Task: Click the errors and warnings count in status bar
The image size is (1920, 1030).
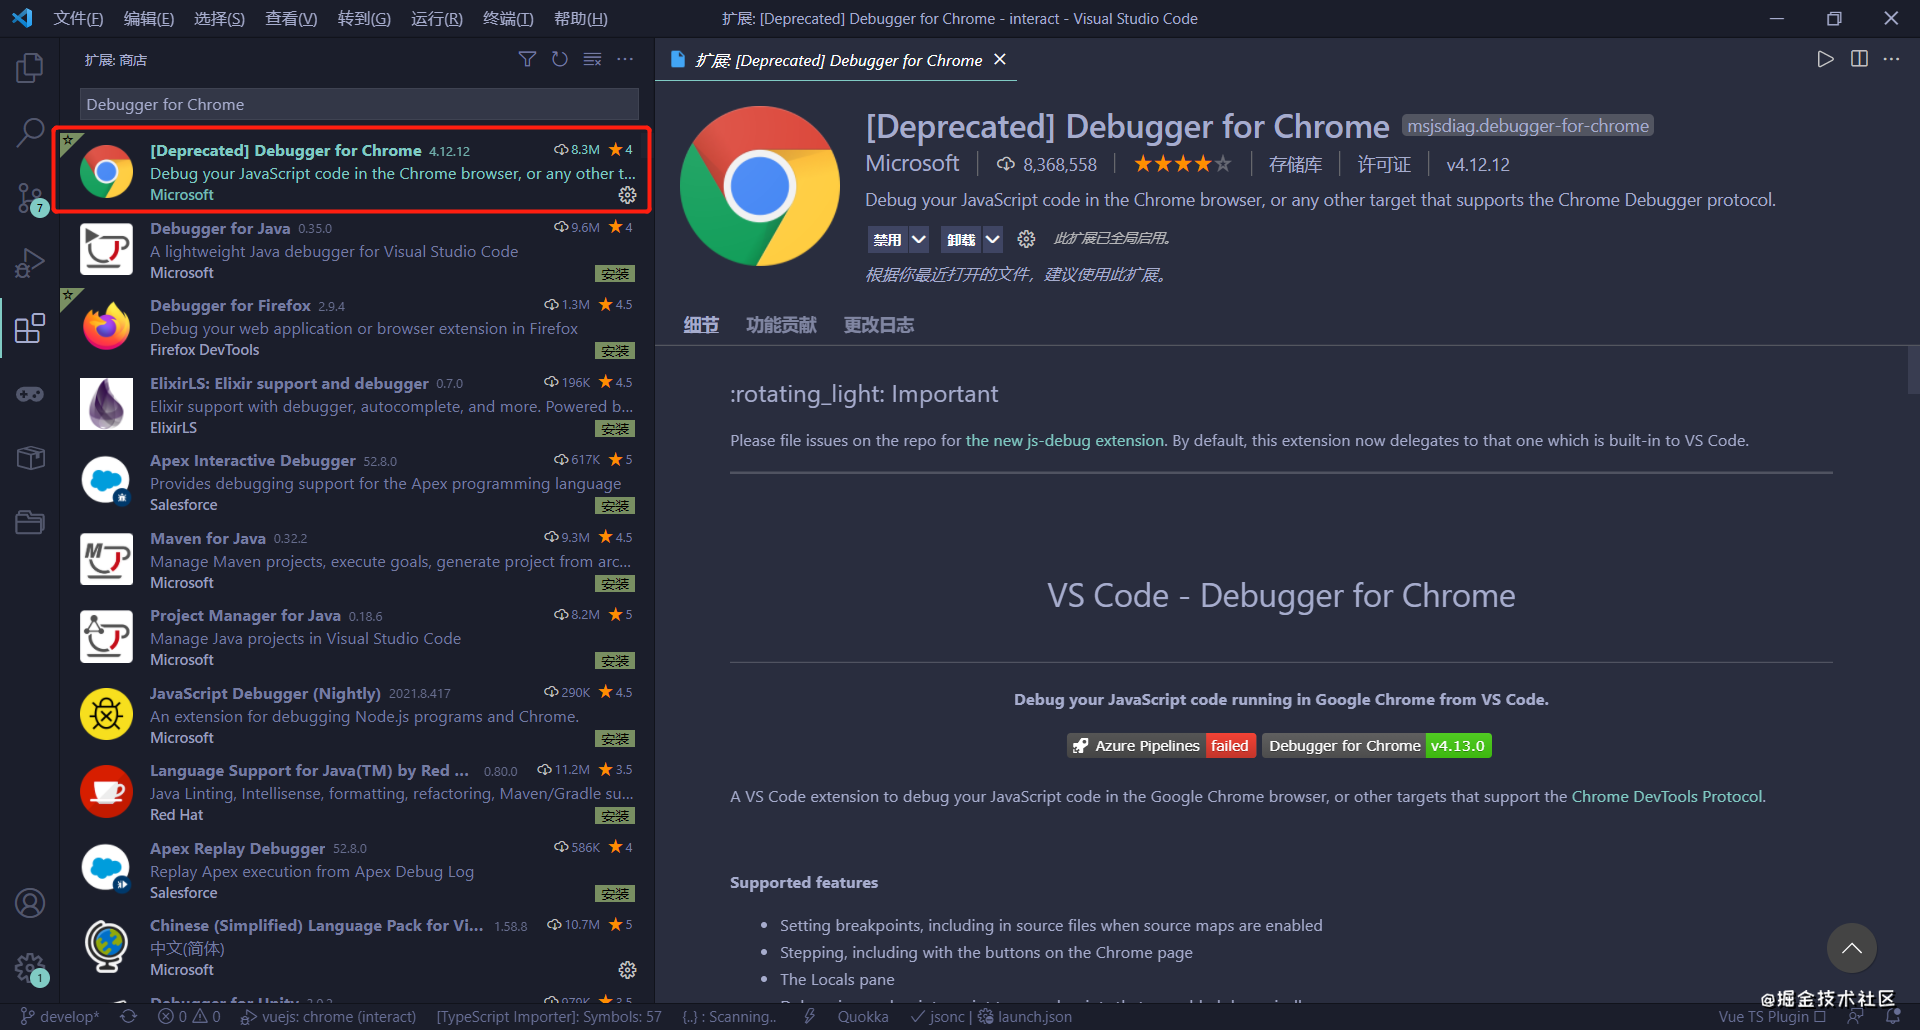Action: (x=189, y=1016)
